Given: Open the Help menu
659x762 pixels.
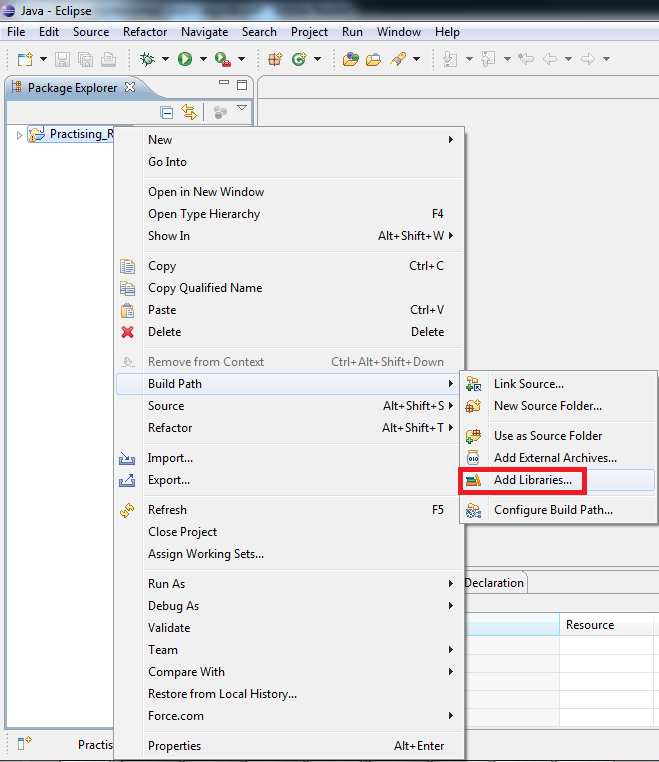Looking at the screenshot, I should click(447, 32).
